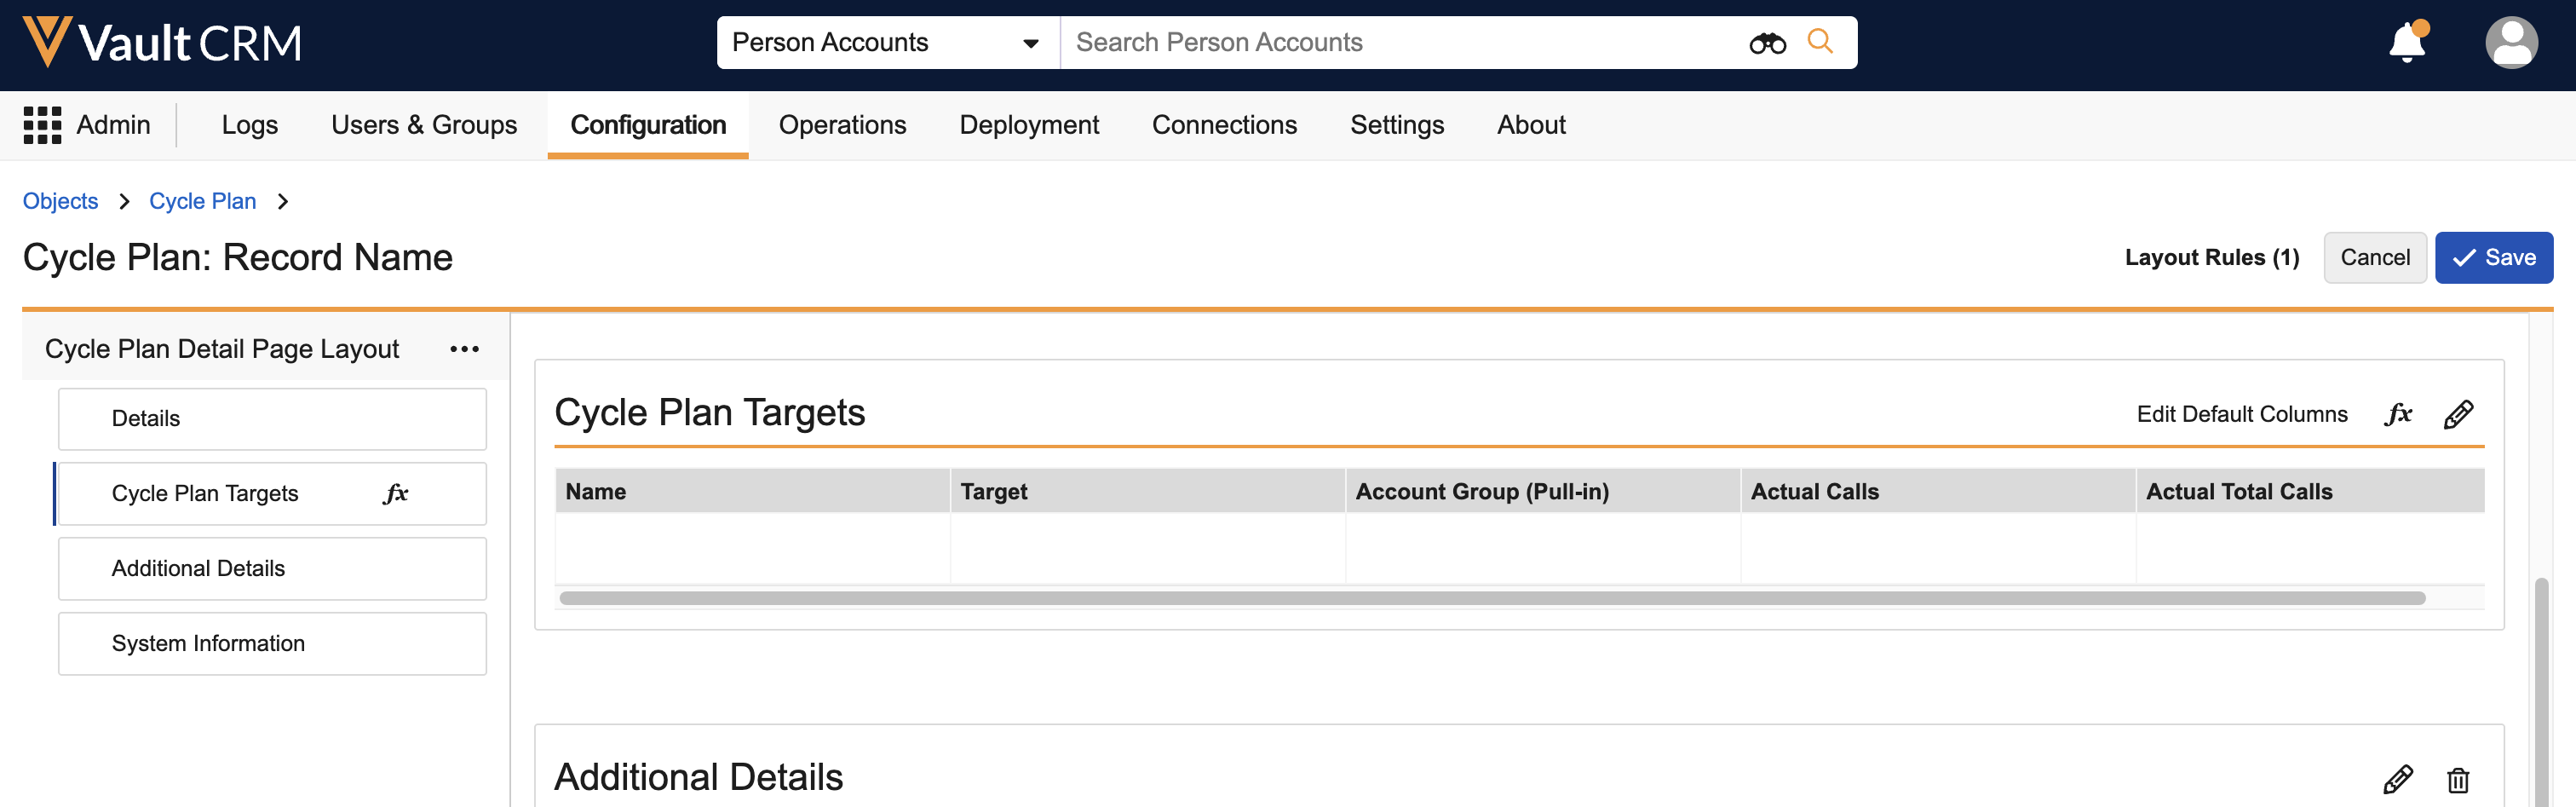Click the Cycle Plan breadcrumb link

click(x=202, y=201)
